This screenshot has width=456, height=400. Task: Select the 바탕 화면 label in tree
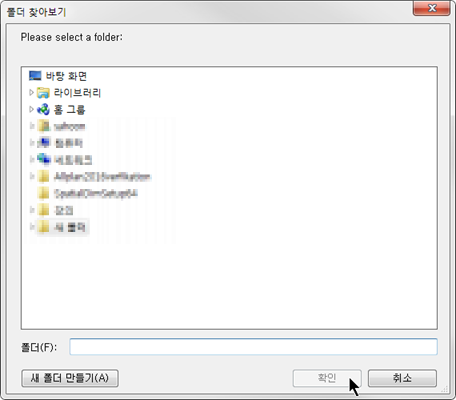coord(66,76)
